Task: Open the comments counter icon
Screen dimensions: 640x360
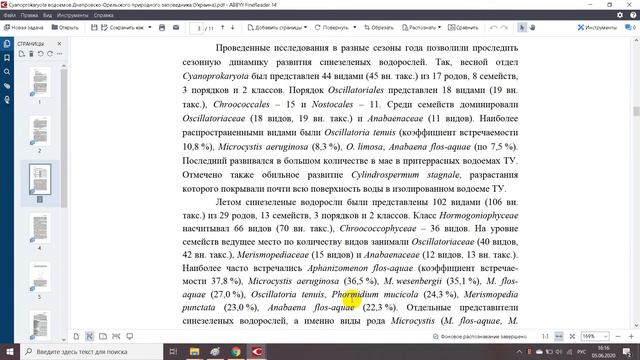Action: (x=630, y=27)
